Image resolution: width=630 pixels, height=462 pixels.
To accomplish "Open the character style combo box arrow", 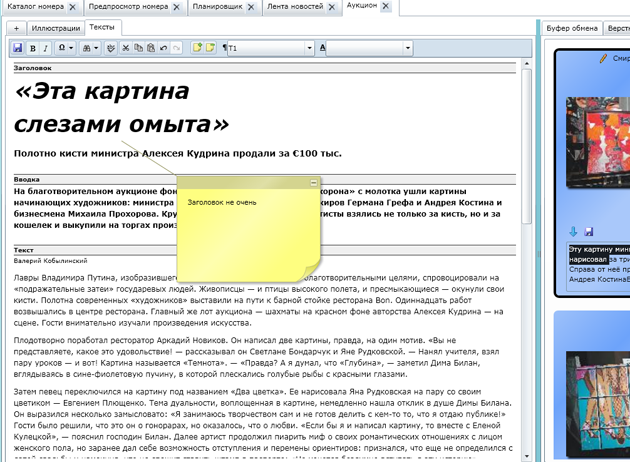I will 408,48.
